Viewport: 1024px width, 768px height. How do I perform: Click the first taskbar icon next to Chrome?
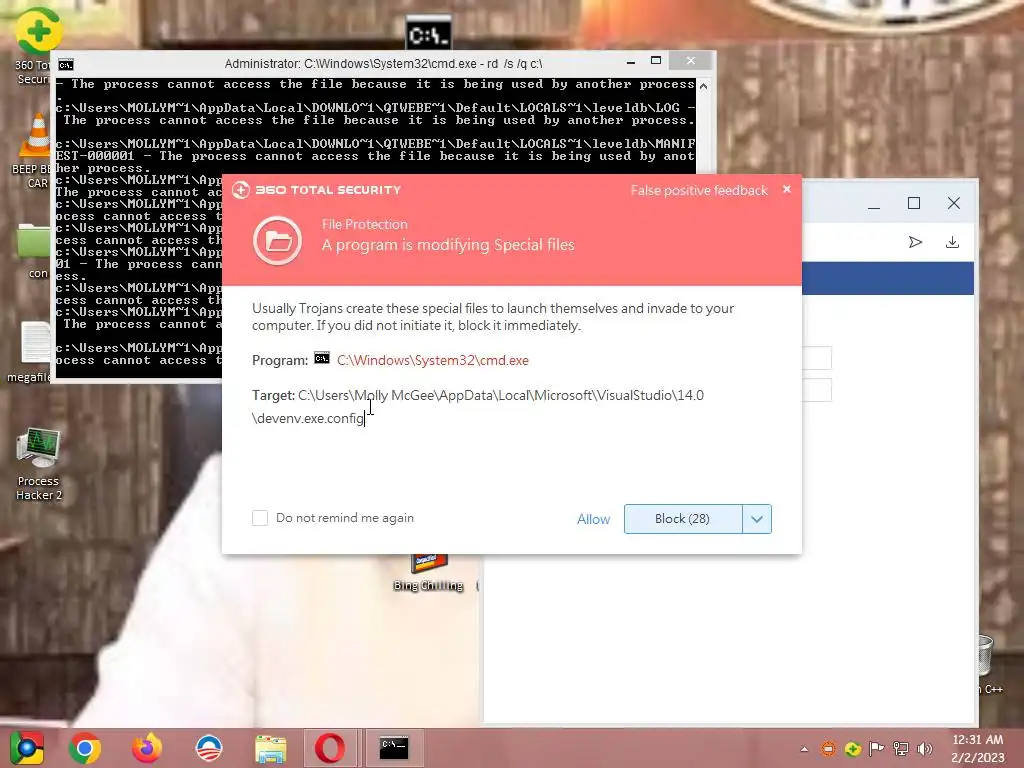pos(27,748)
